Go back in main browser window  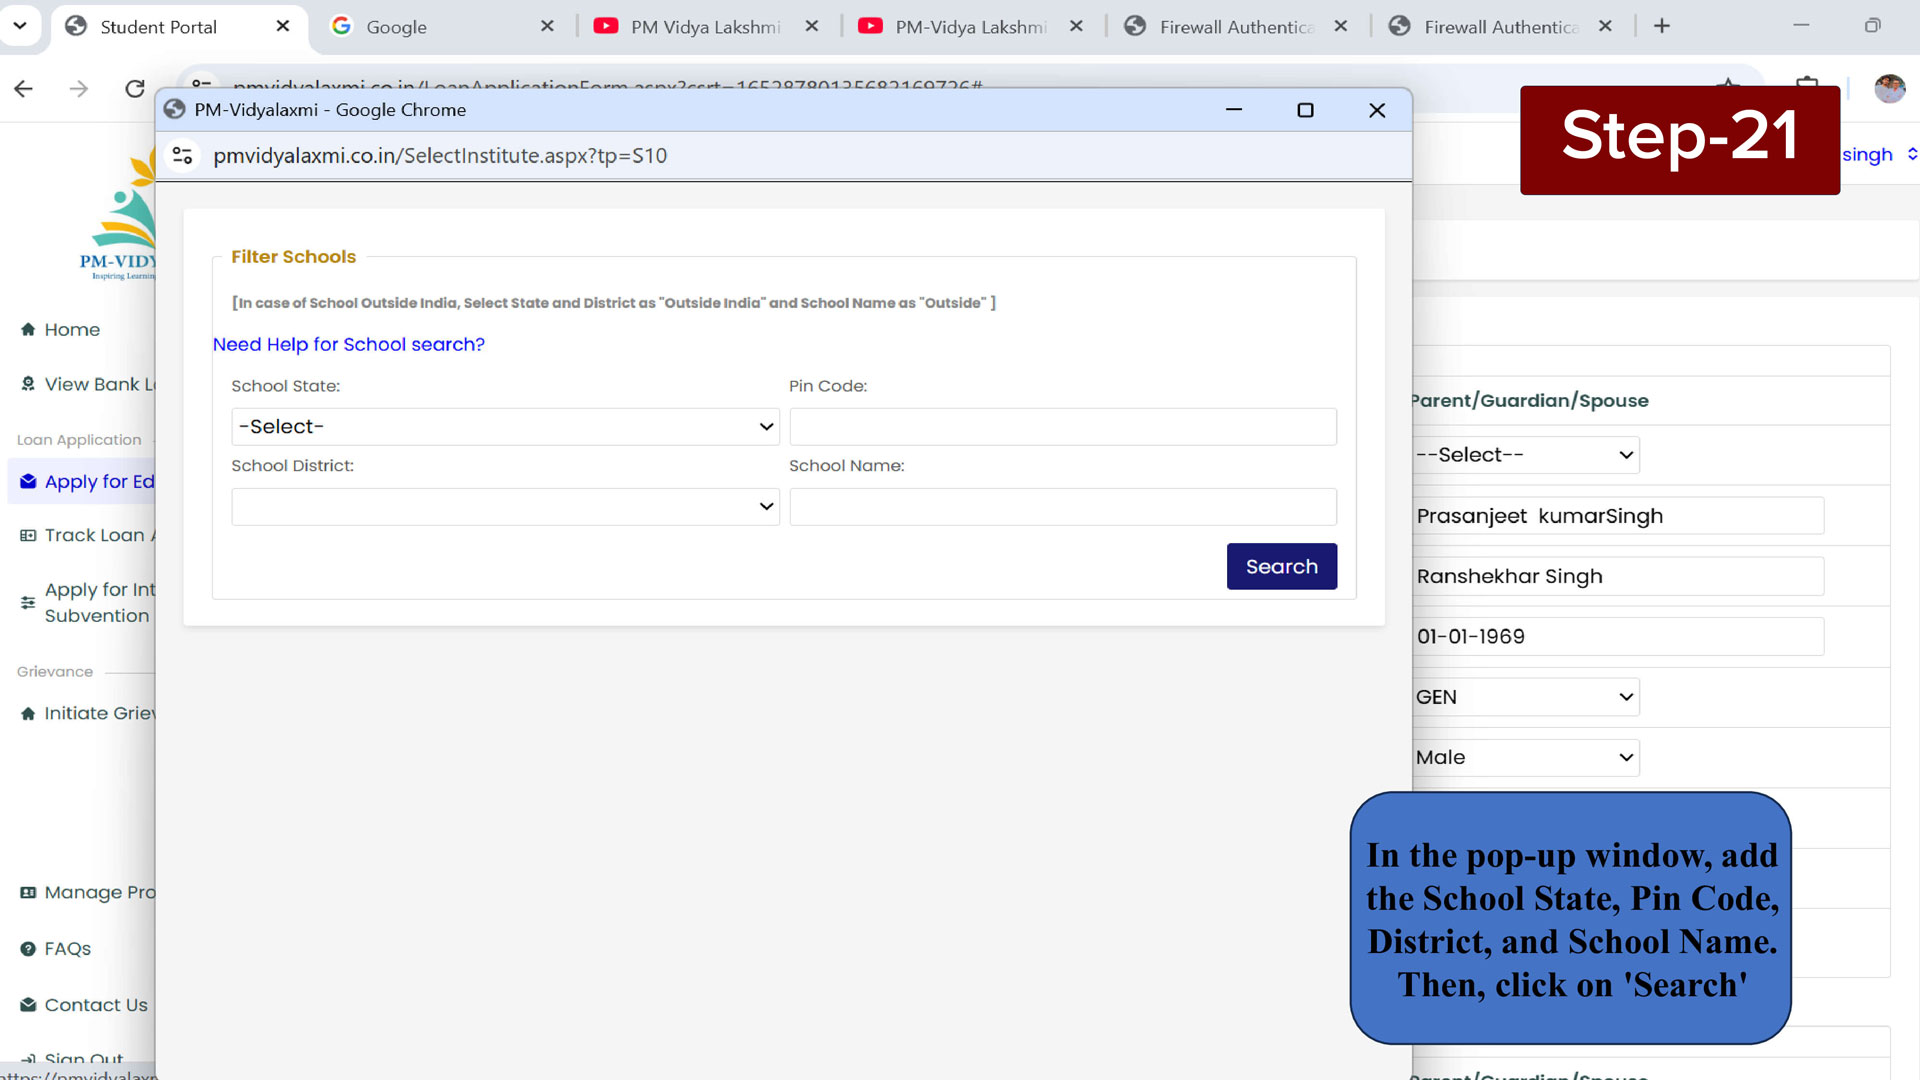[24, 89]
